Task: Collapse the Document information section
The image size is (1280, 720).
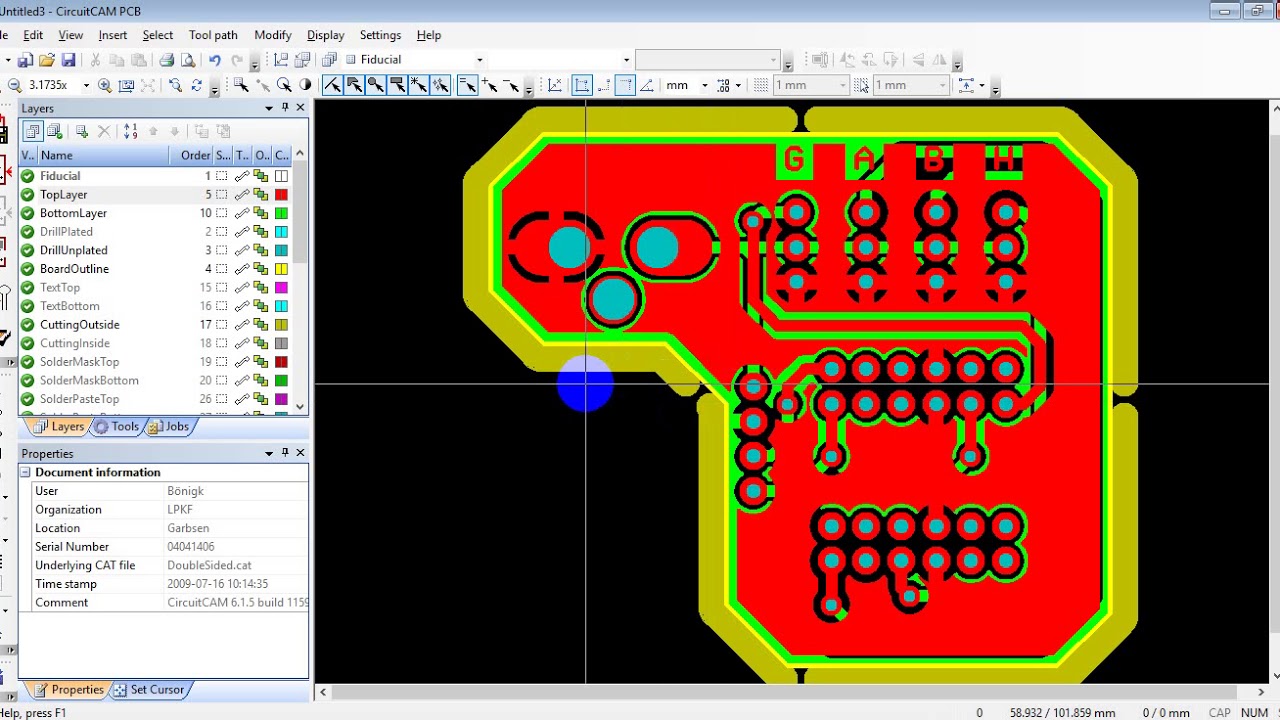Action: [26, 472]
